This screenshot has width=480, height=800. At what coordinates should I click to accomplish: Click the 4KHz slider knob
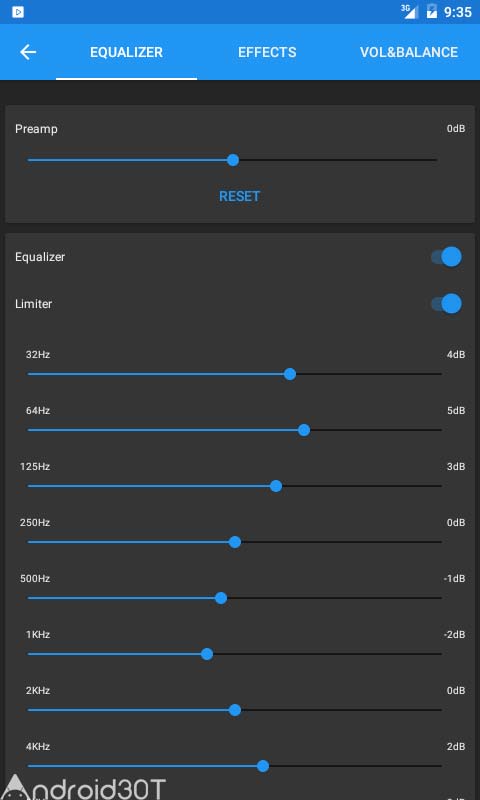(263, 766)
